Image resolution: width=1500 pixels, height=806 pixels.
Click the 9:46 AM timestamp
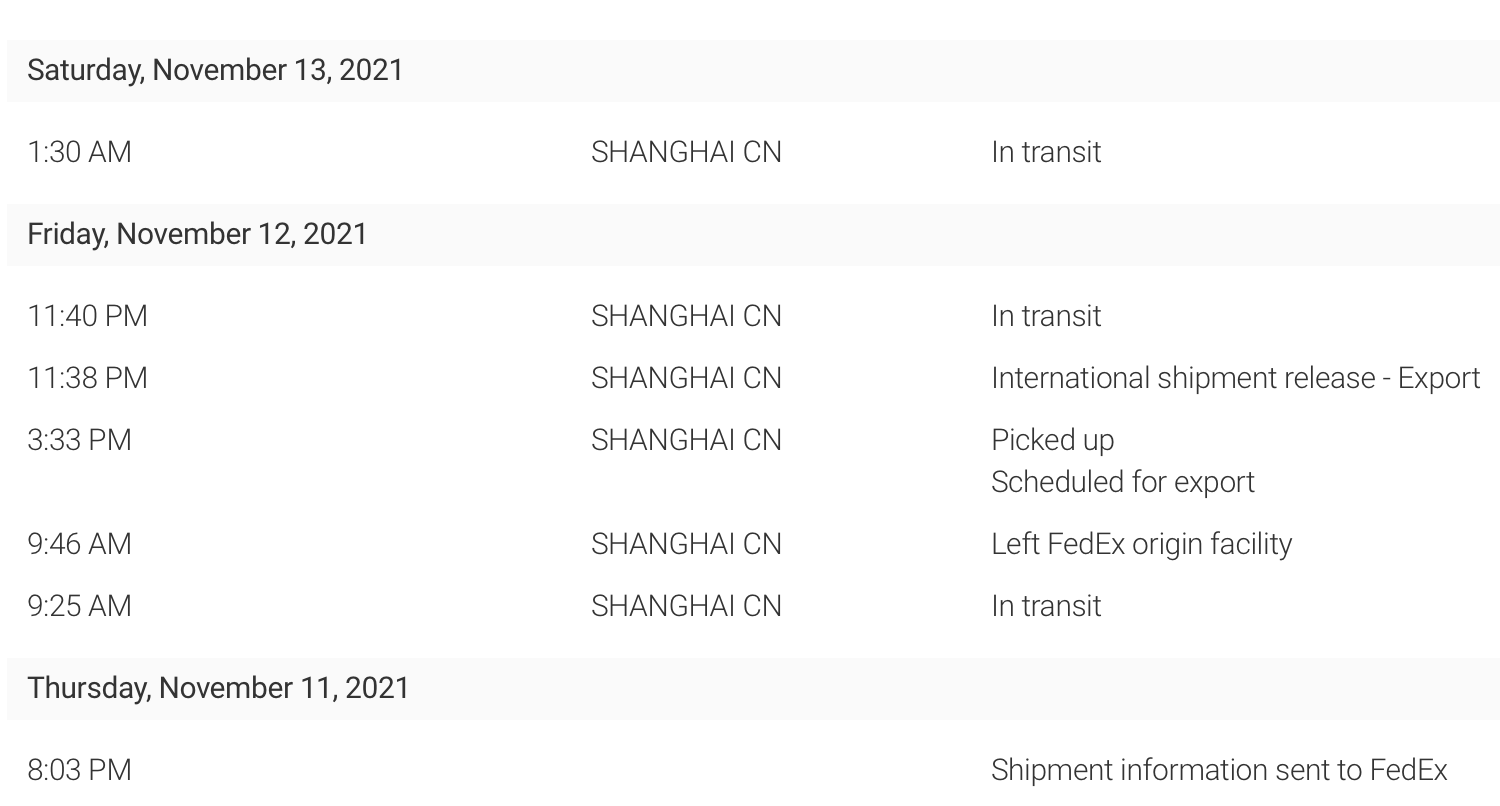tap(79, 544)
